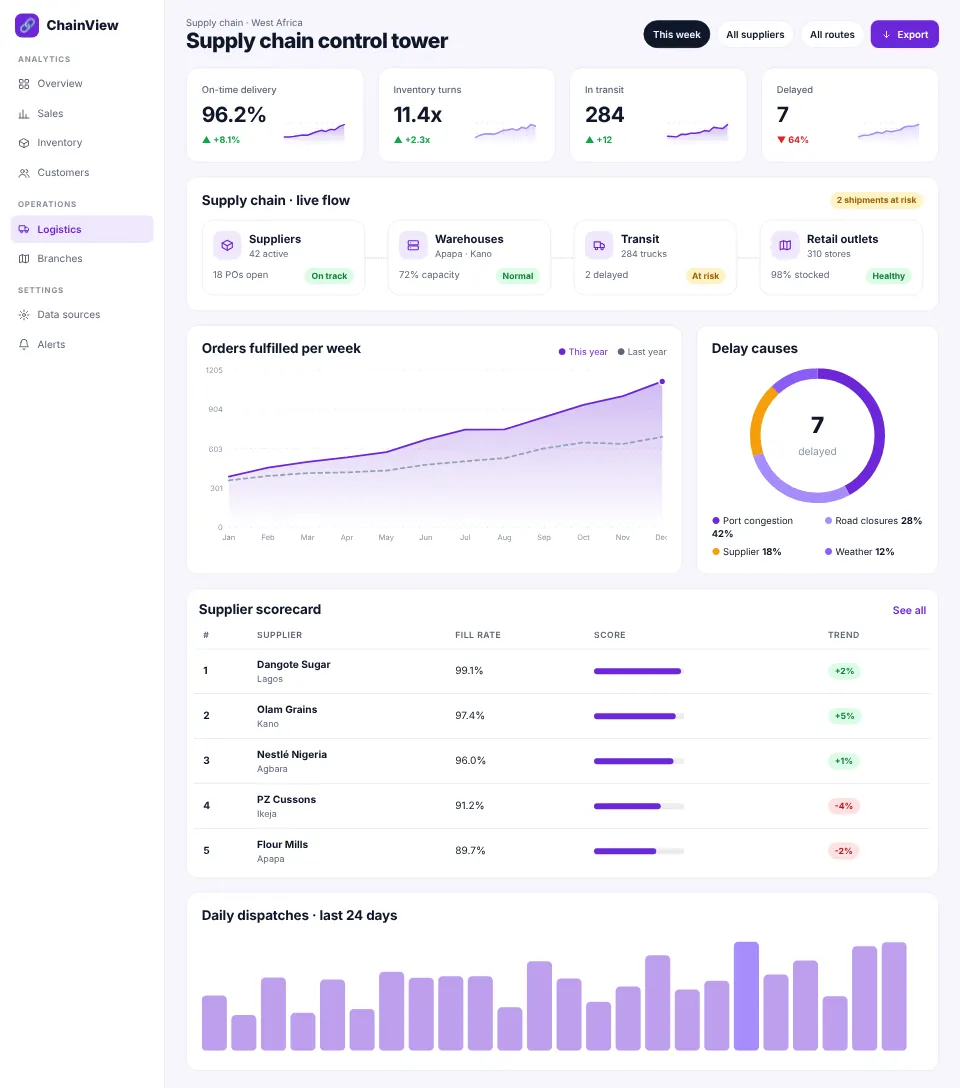The width and height of the screenshot is (960, 1088).
Task: Click the orange Supplier 18% legend dot
Action: [716, 552]
